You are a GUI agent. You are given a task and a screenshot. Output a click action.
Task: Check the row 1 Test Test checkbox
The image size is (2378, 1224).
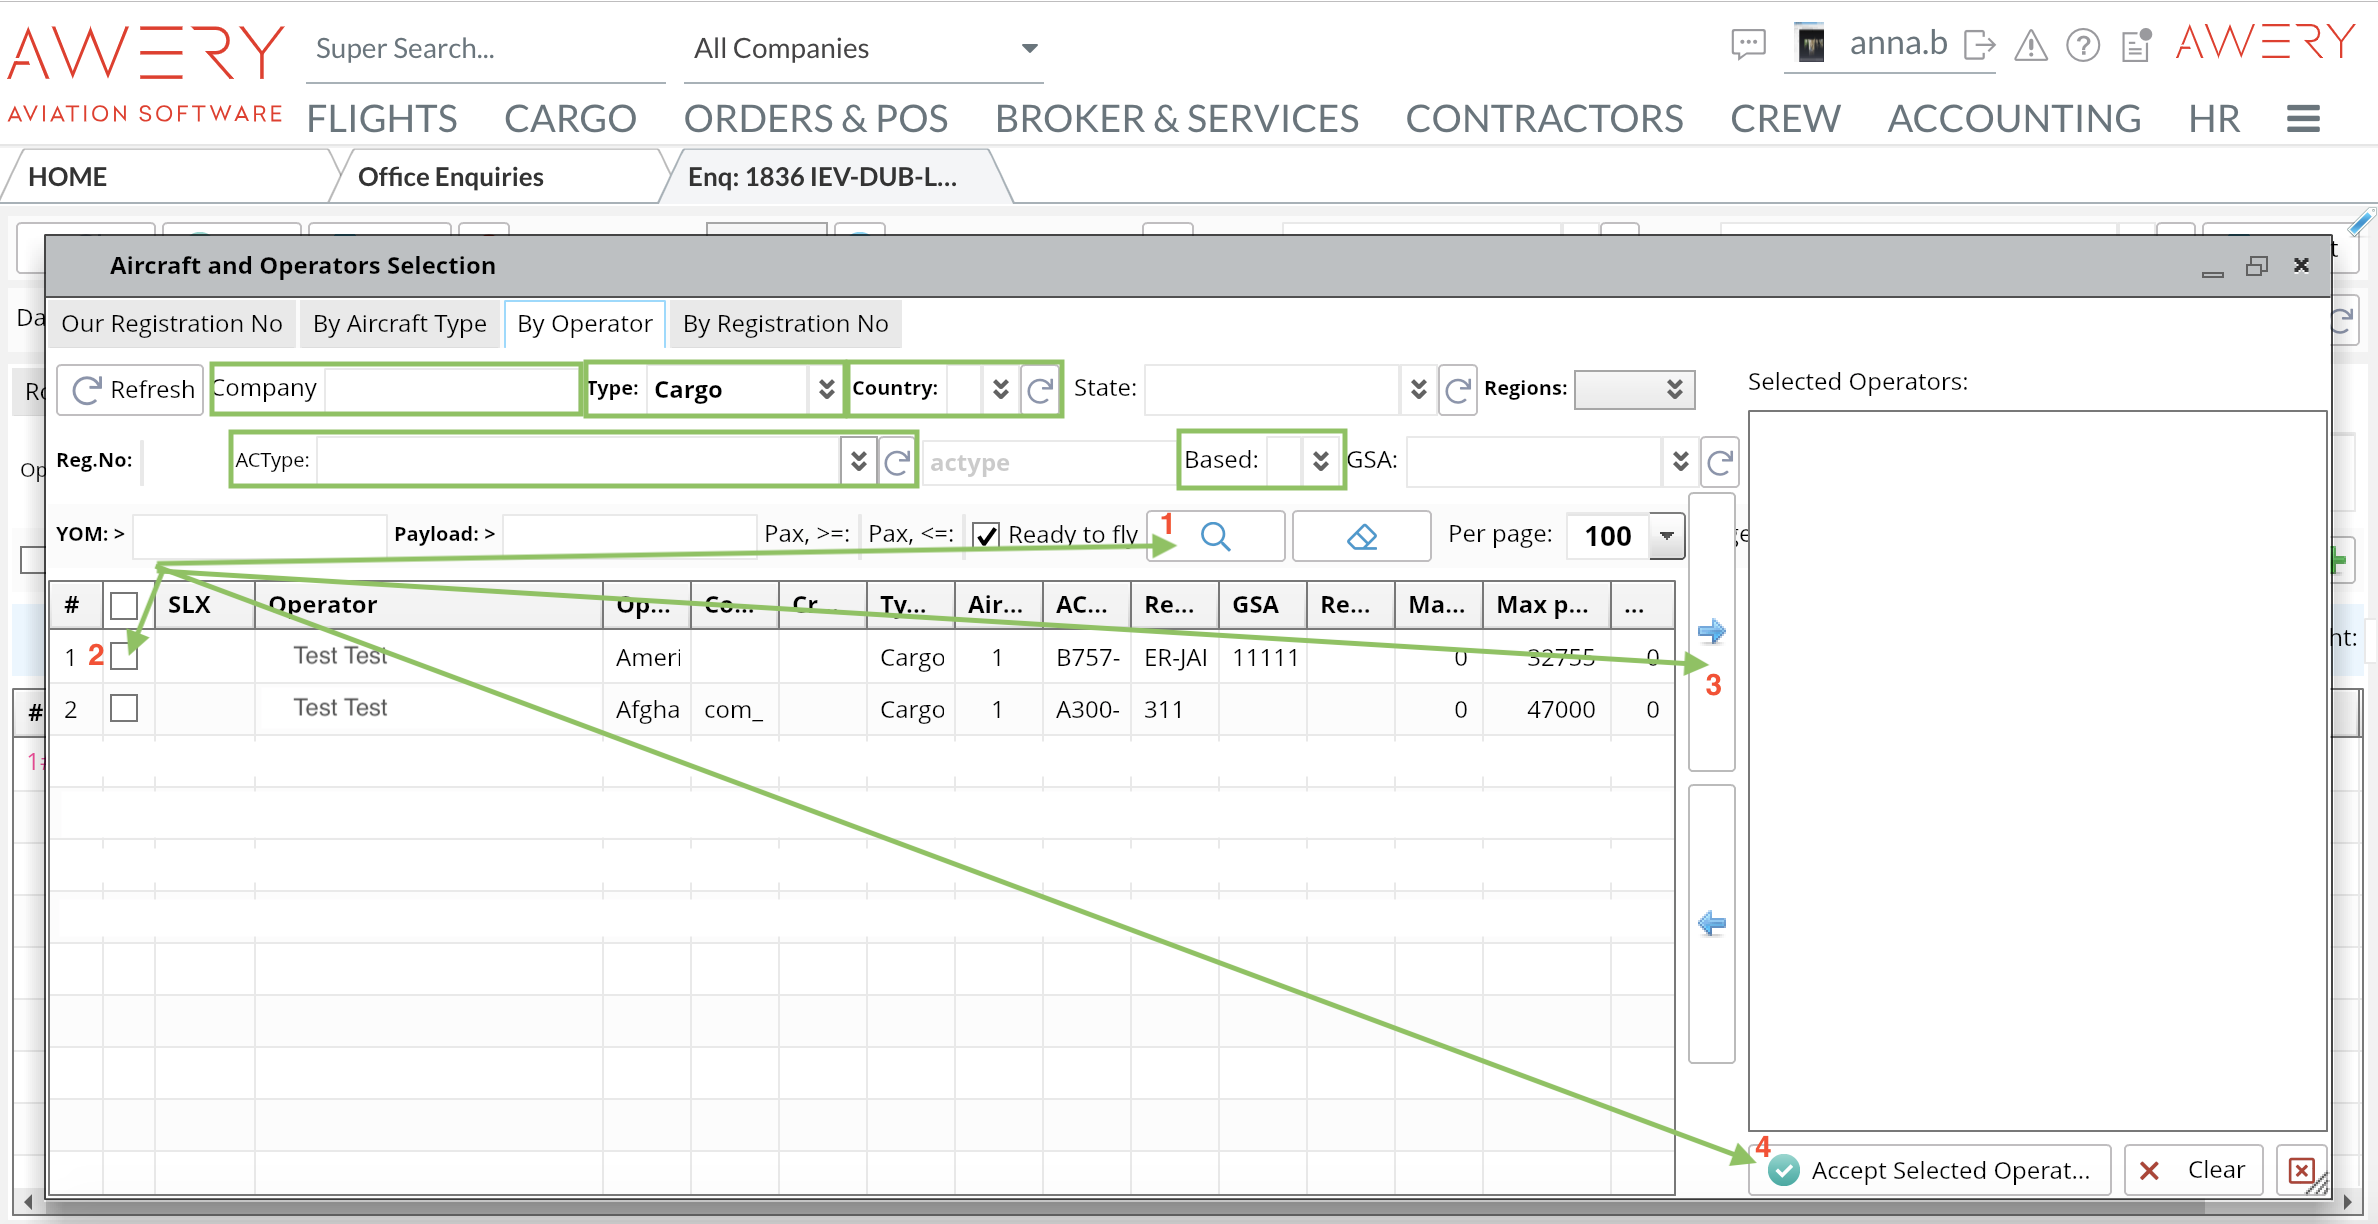(124, 657)
